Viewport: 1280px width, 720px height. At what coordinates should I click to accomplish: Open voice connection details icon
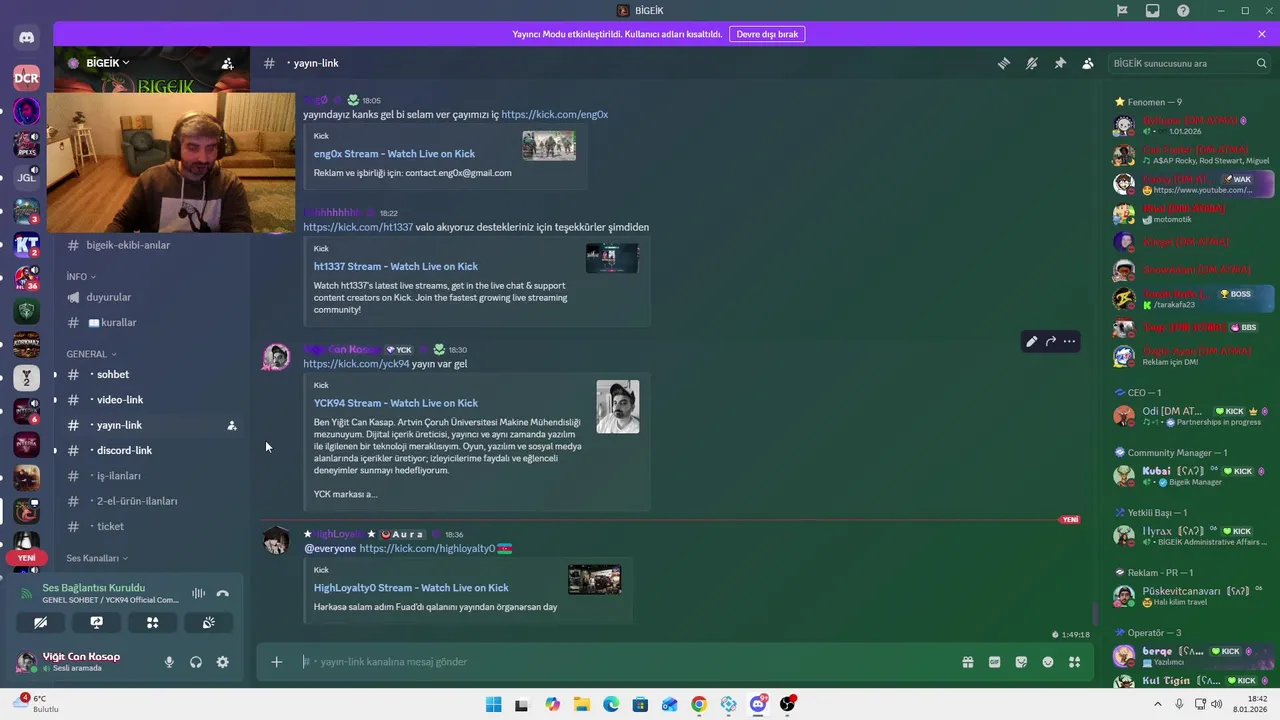198,593
